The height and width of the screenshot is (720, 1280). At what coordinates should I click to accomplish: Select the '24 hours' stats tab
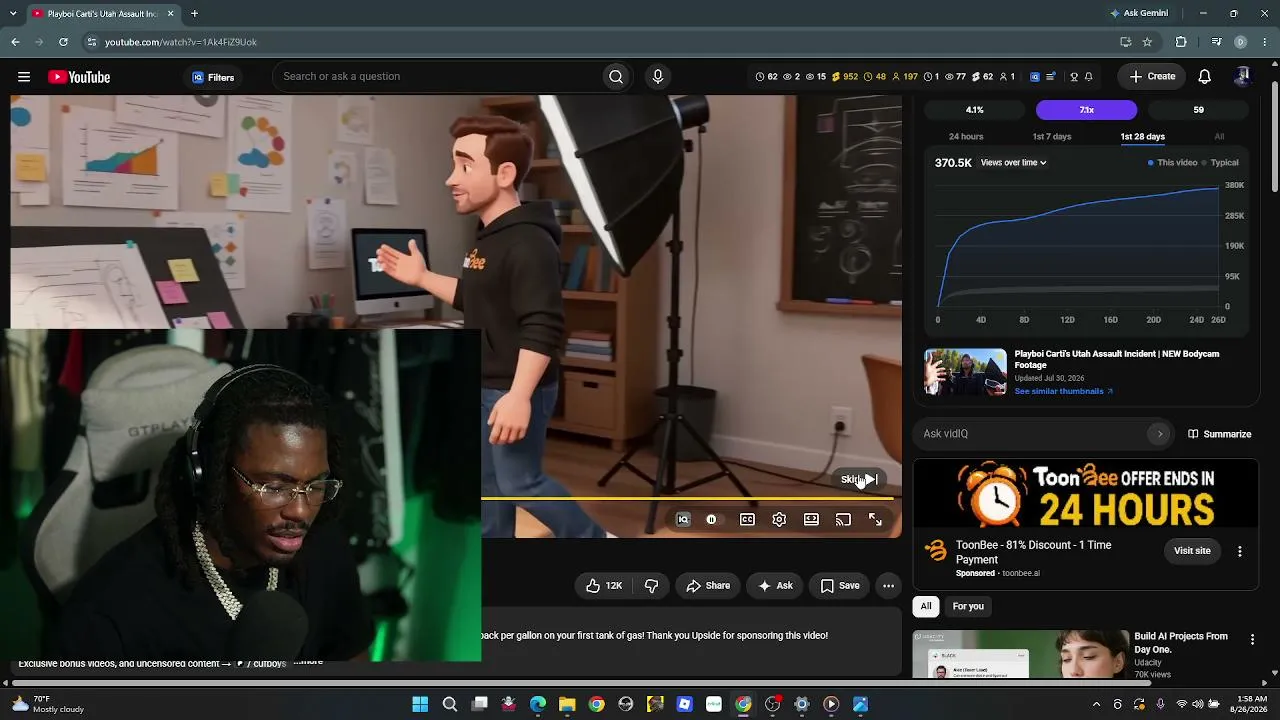pyautogui.click(x=966, y=137)
